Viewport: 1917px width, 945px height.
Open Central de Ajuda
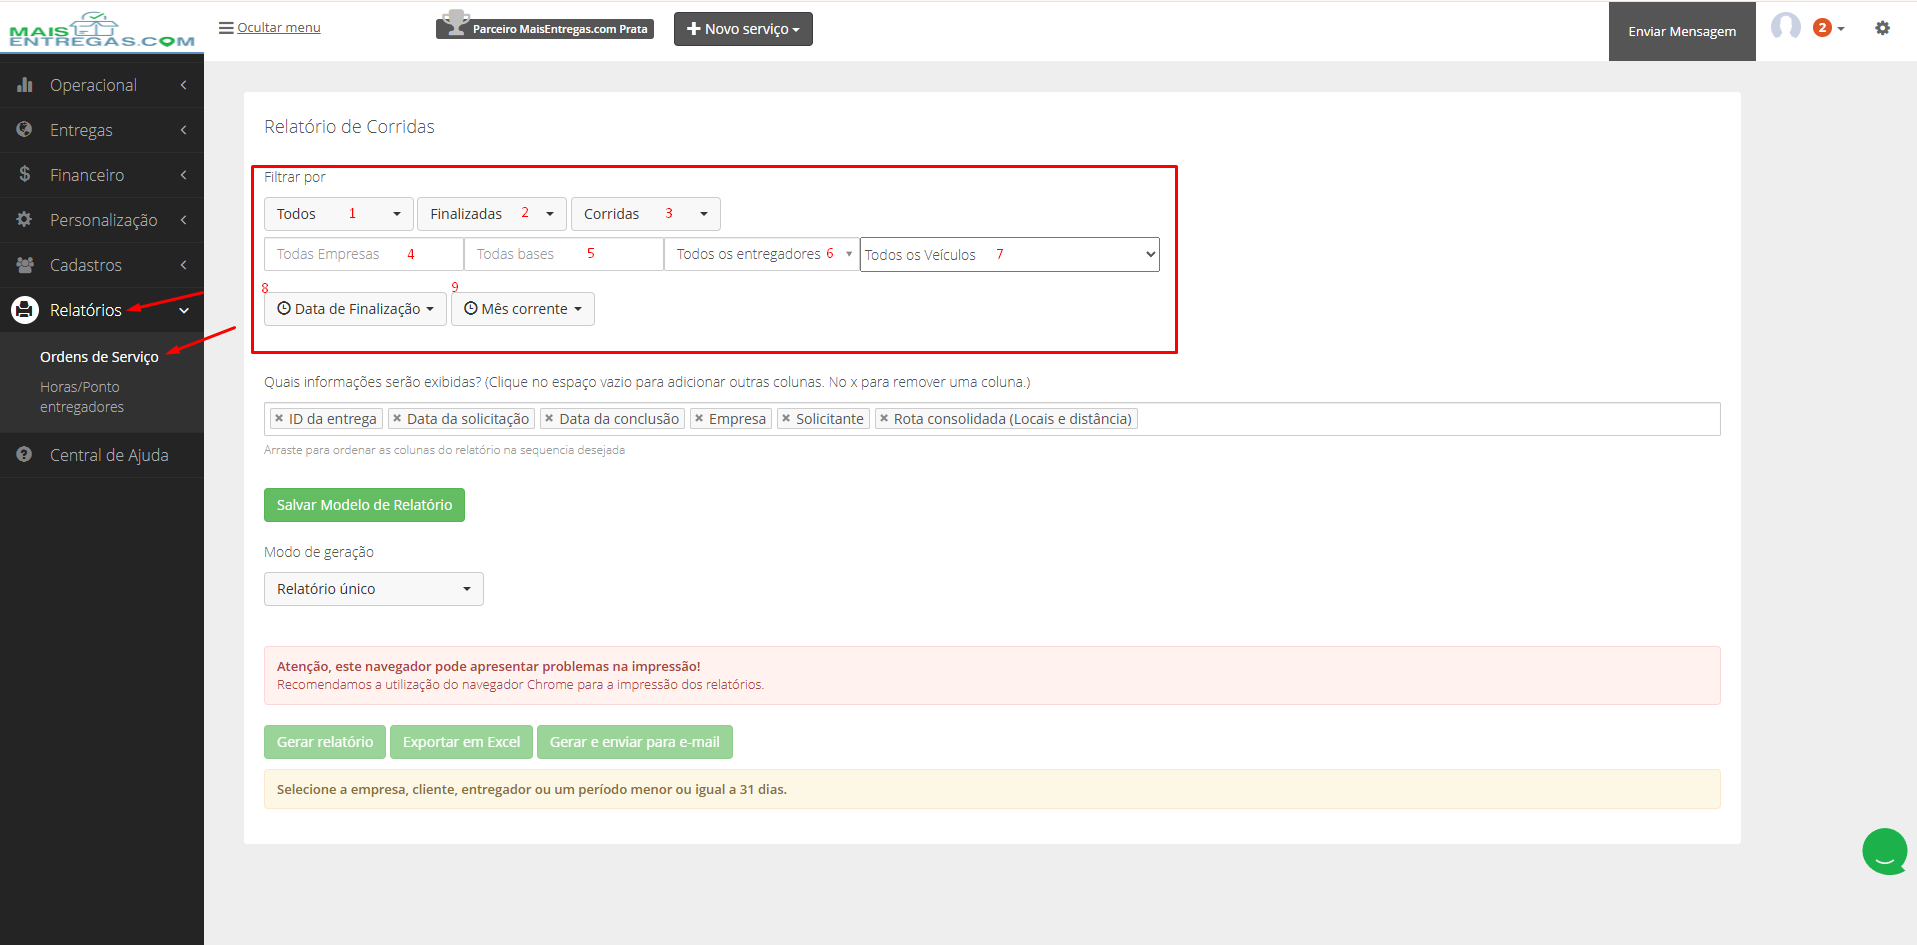pyautogui.click(x=102, y=455)
